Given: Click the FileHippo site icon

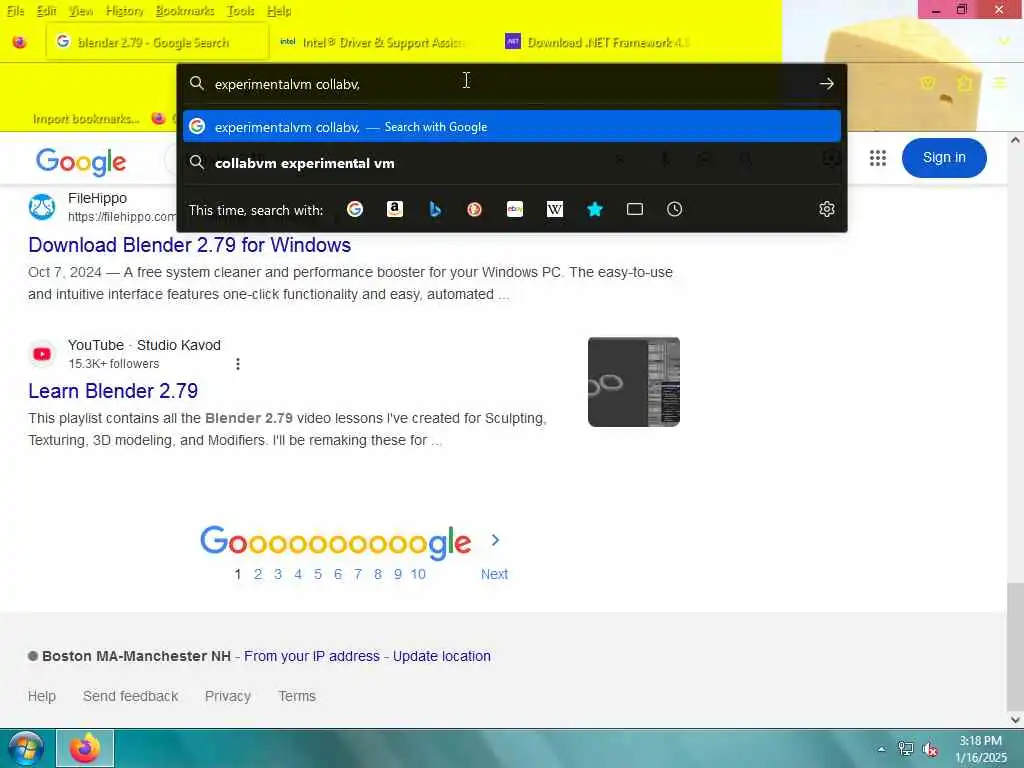Looking at the screenshot, I should click(x=42, y=207).
